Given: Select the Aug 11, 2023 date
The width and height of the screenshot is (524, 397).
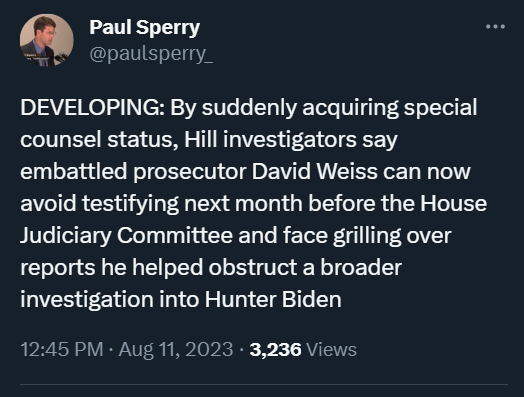Looking at the screenshot, I should pos(176,350).
